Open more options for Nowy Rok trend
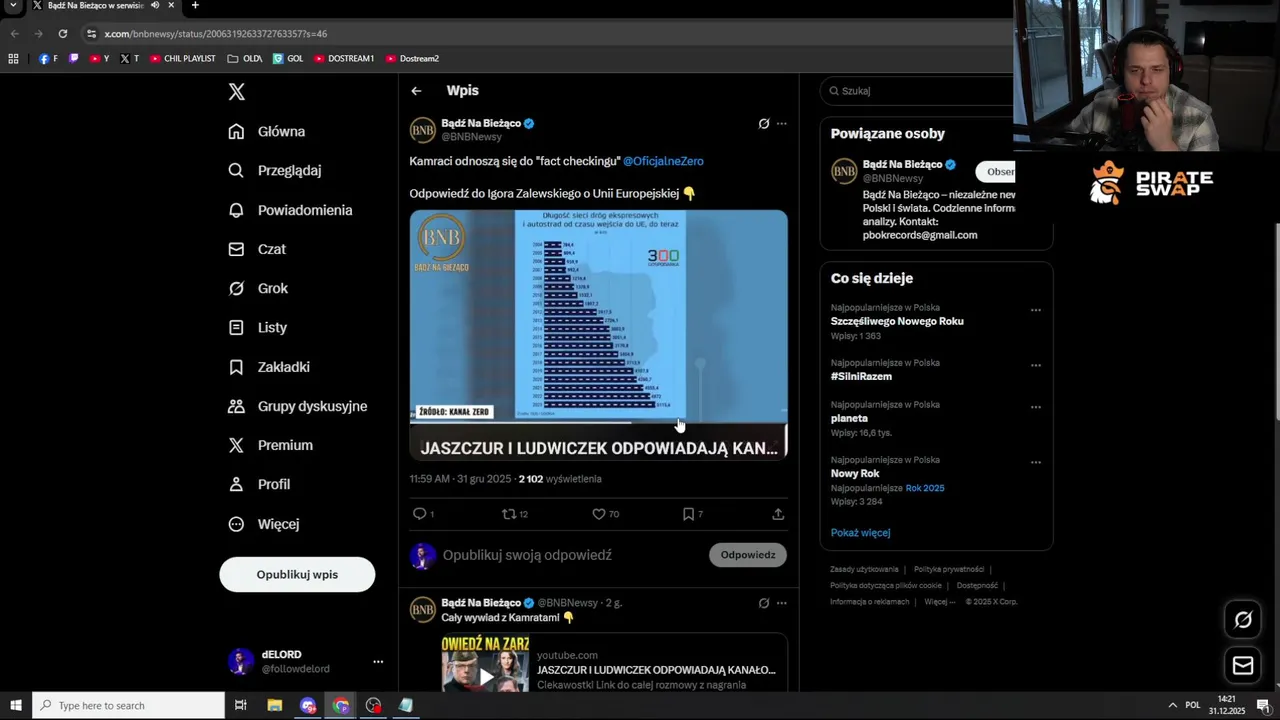Screen dimensions: 1280x720 click(x=1036, y=462)
